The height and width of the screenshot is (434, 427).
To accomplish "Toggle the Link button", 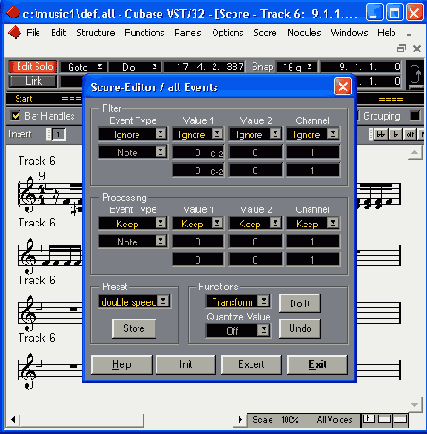I will 33,81.
